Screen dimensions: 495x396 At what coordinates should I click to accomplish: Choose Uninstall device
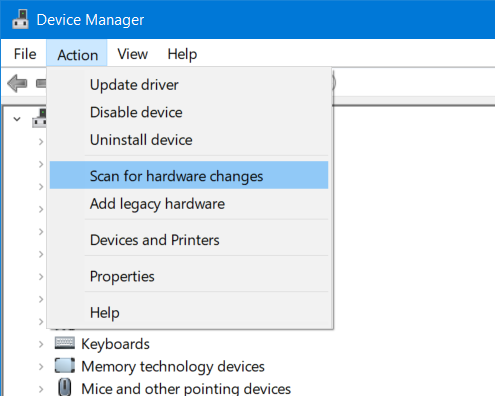(189, 140)
